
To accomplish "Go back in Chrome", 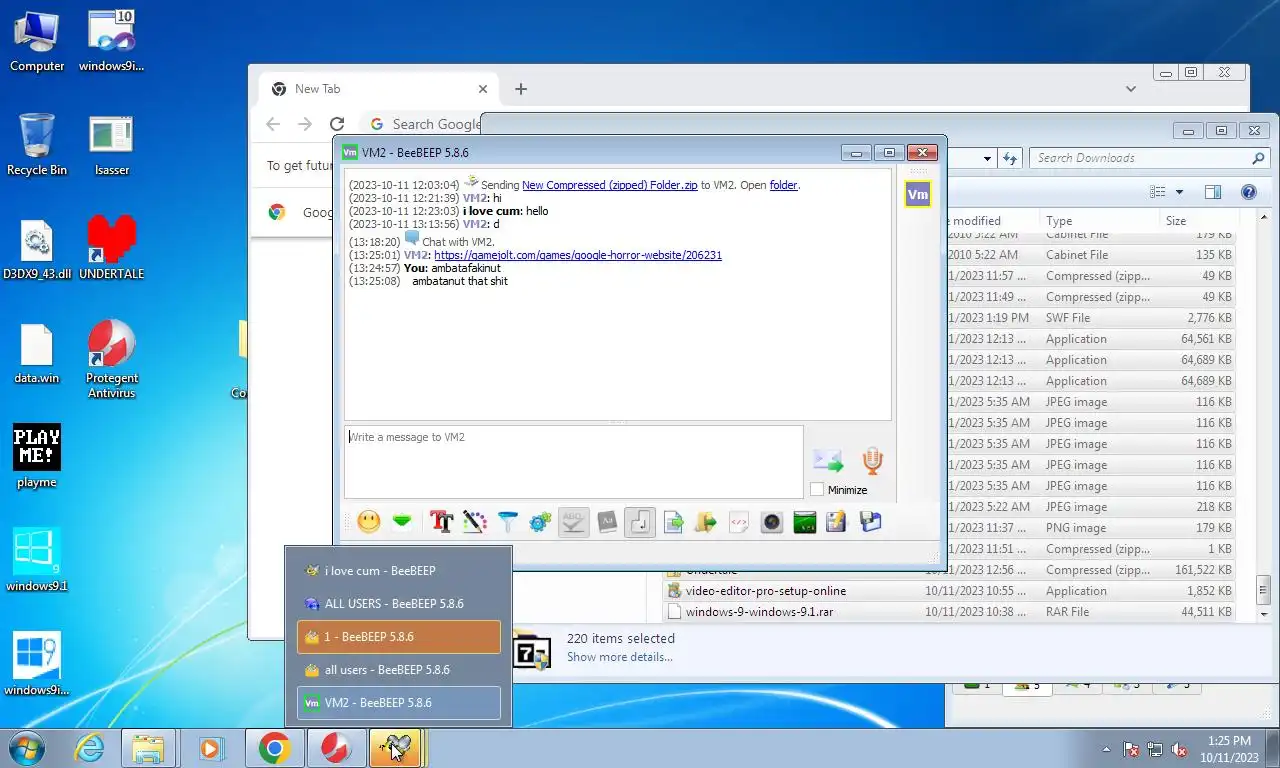I will click(273, 124).
